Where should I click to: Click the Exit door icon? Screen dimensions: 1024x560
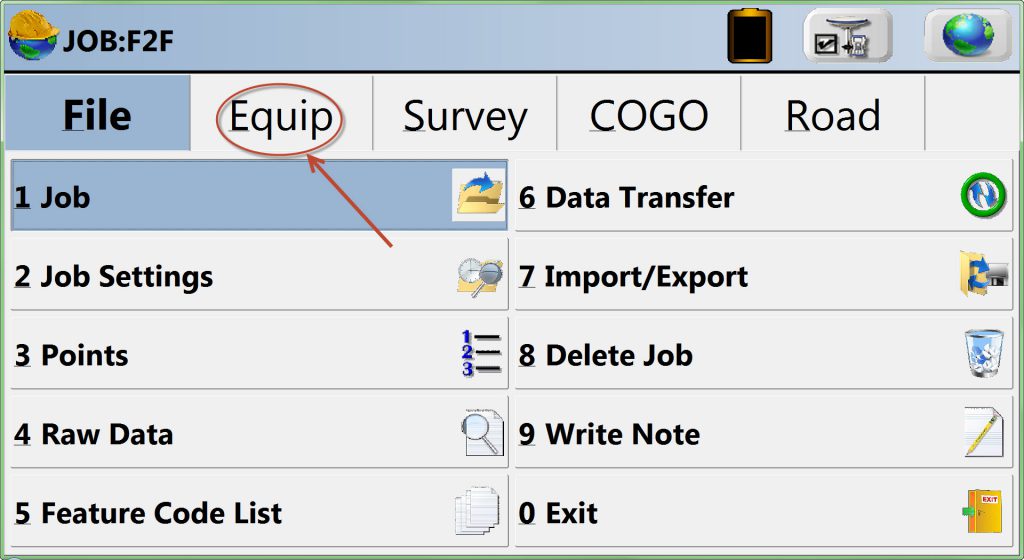point(983,511)
